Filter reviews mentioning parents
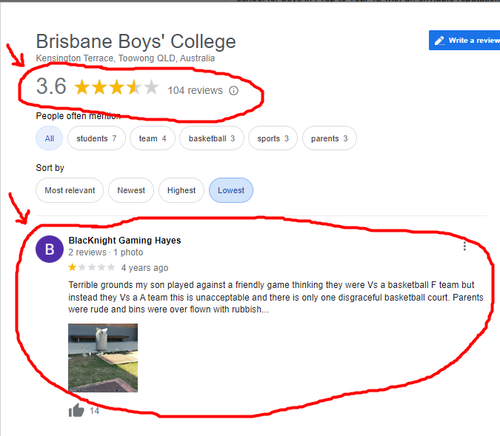 click(329, 138)
